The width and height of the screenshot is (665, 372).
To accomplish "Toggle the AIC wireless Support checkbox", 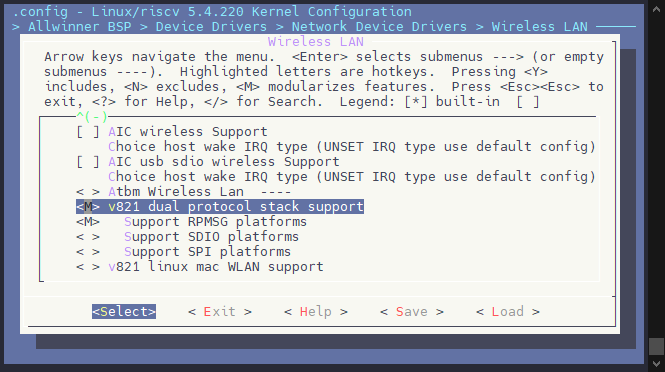I will (172, 131).
